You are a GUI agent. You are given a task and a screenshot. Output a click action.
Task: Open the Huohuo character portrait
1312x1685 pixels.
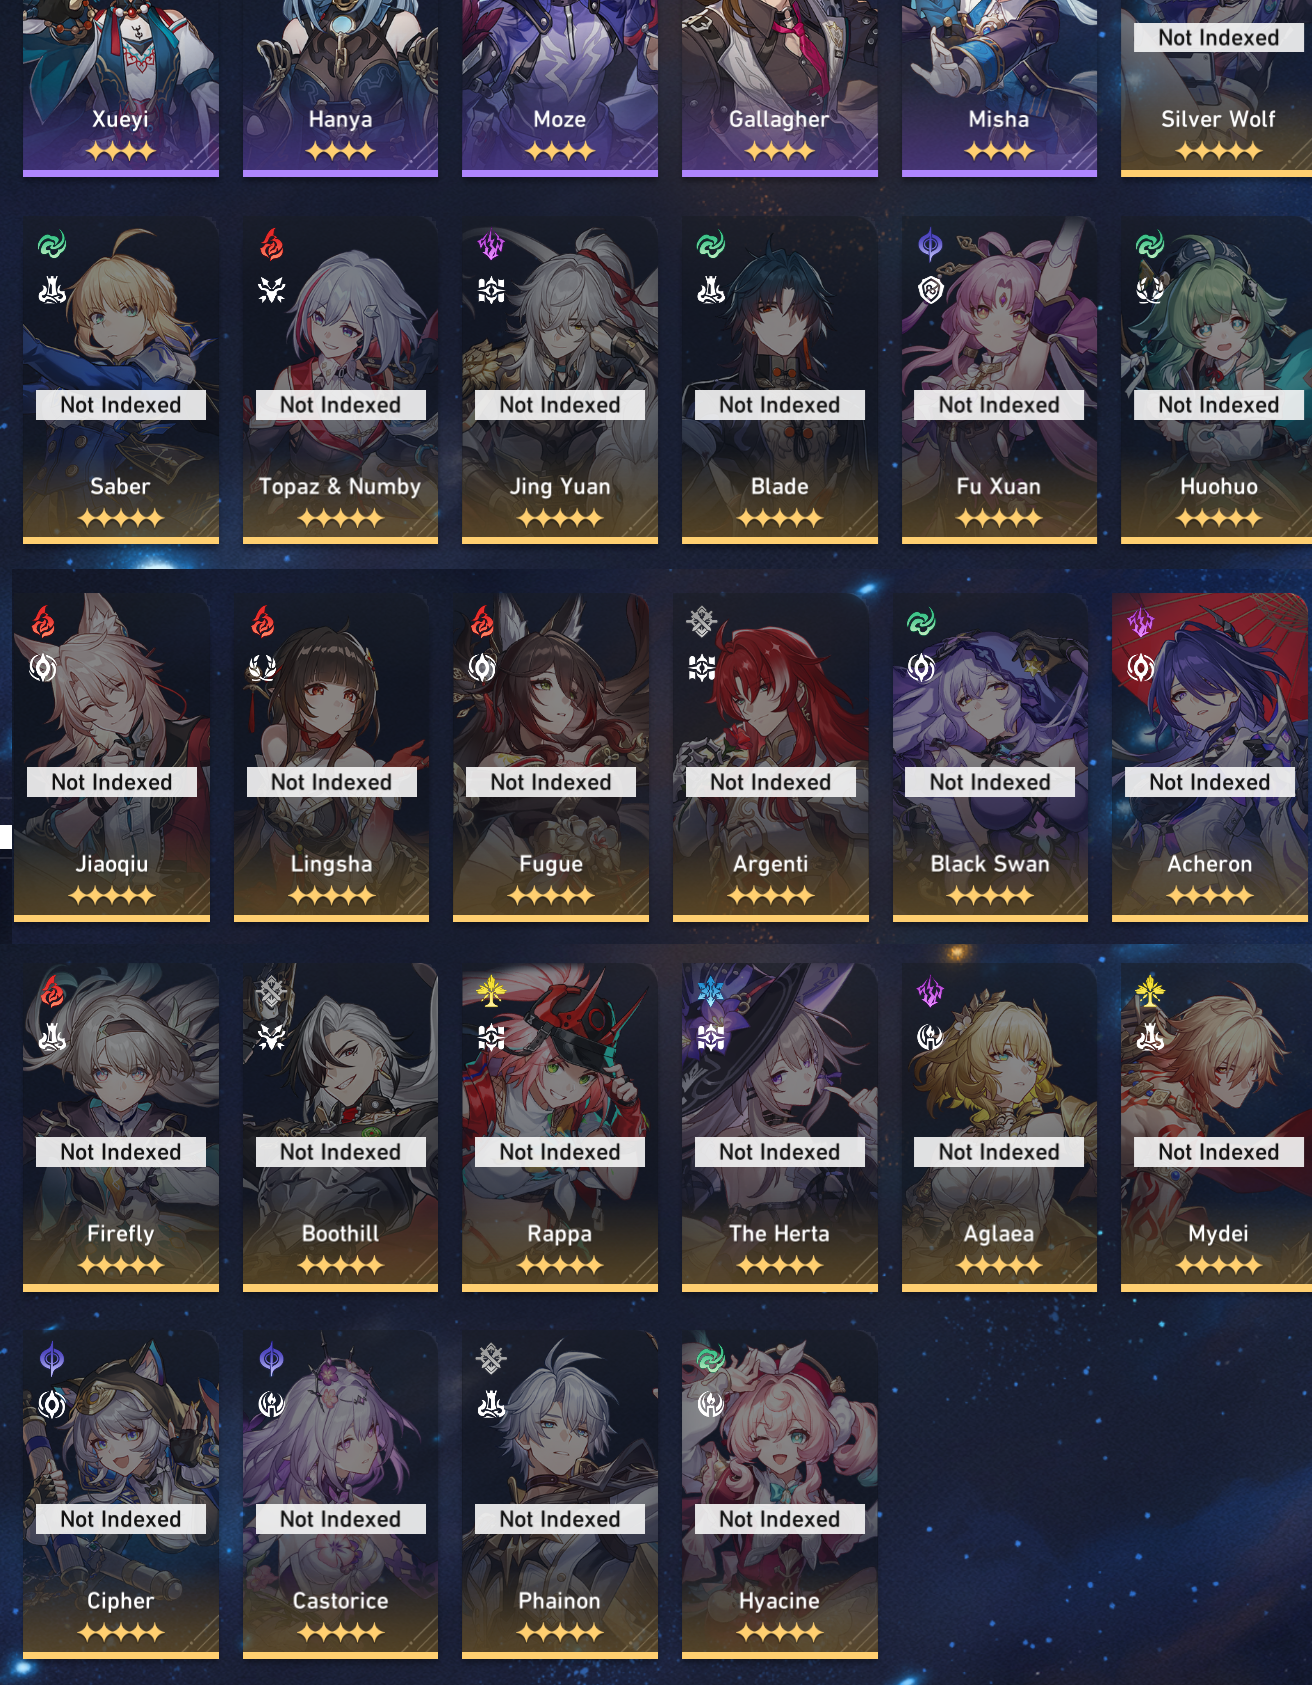coord(1217,380)
